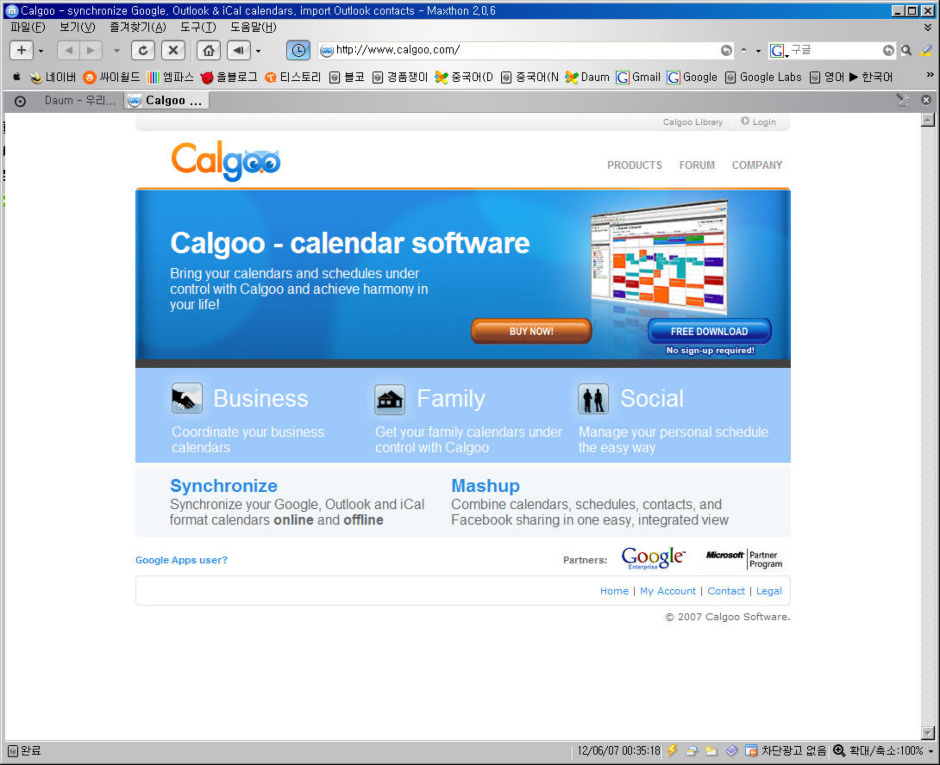Click the undo closed page toolbar button
This screenshot has width=940, height=765.
click(x=239, y=50)
